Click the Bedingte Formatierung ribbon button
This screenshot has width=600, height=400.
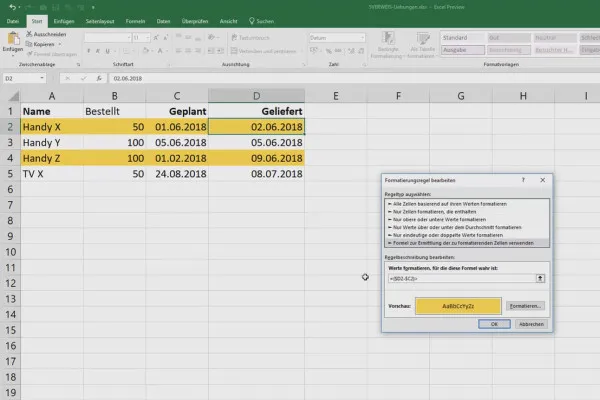click(388, 45)
